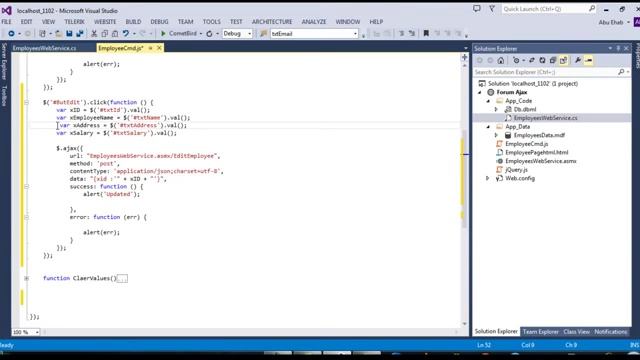Click the Open File folder icon
640x360 pixels.
[59, 33]
